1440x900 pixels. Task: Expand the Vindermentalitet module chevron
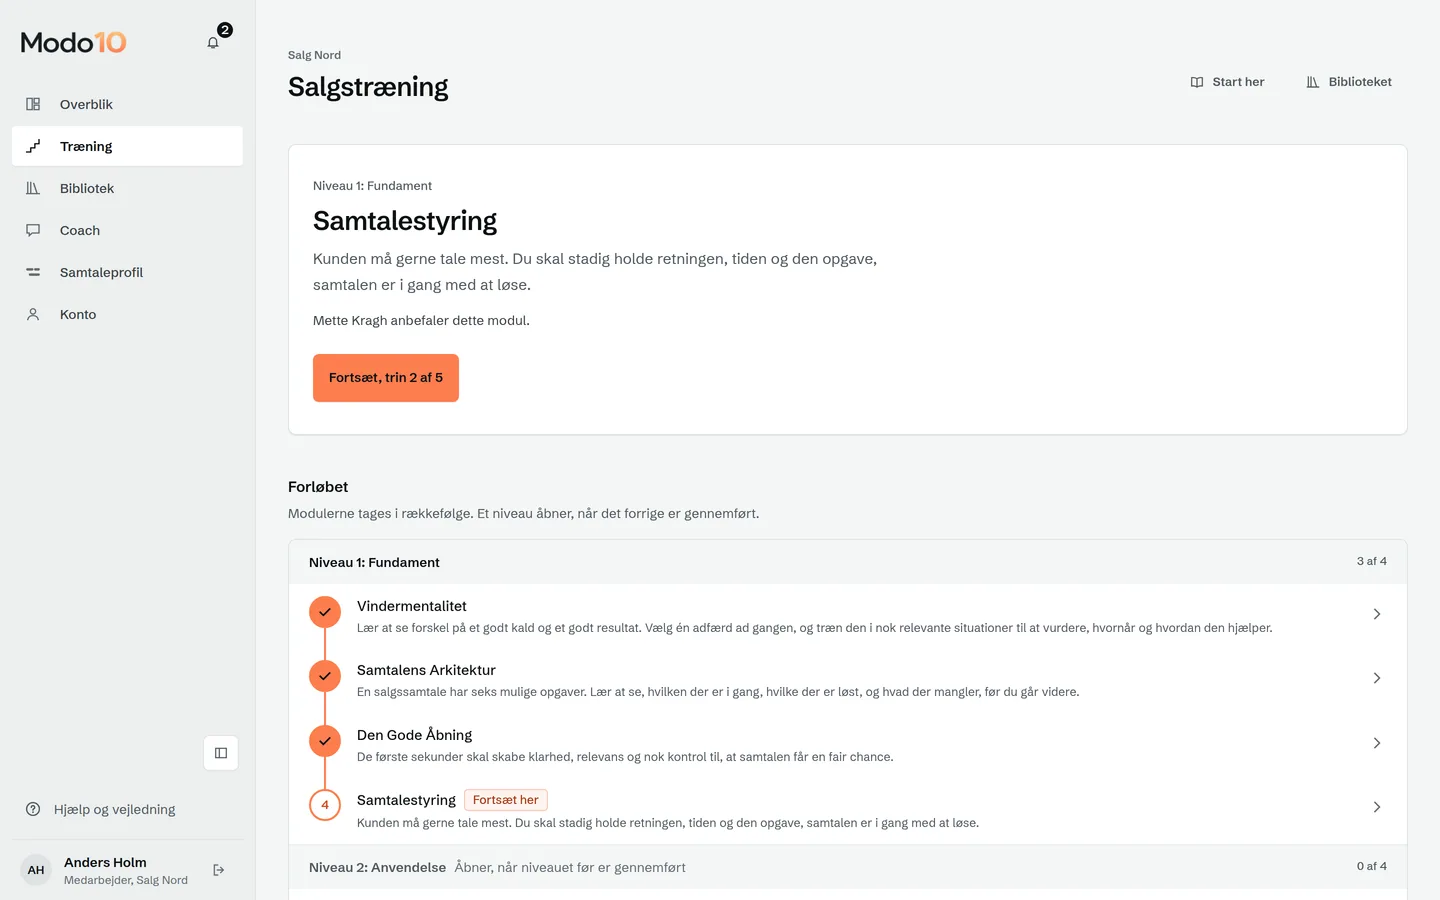(x=1377, y=614)
